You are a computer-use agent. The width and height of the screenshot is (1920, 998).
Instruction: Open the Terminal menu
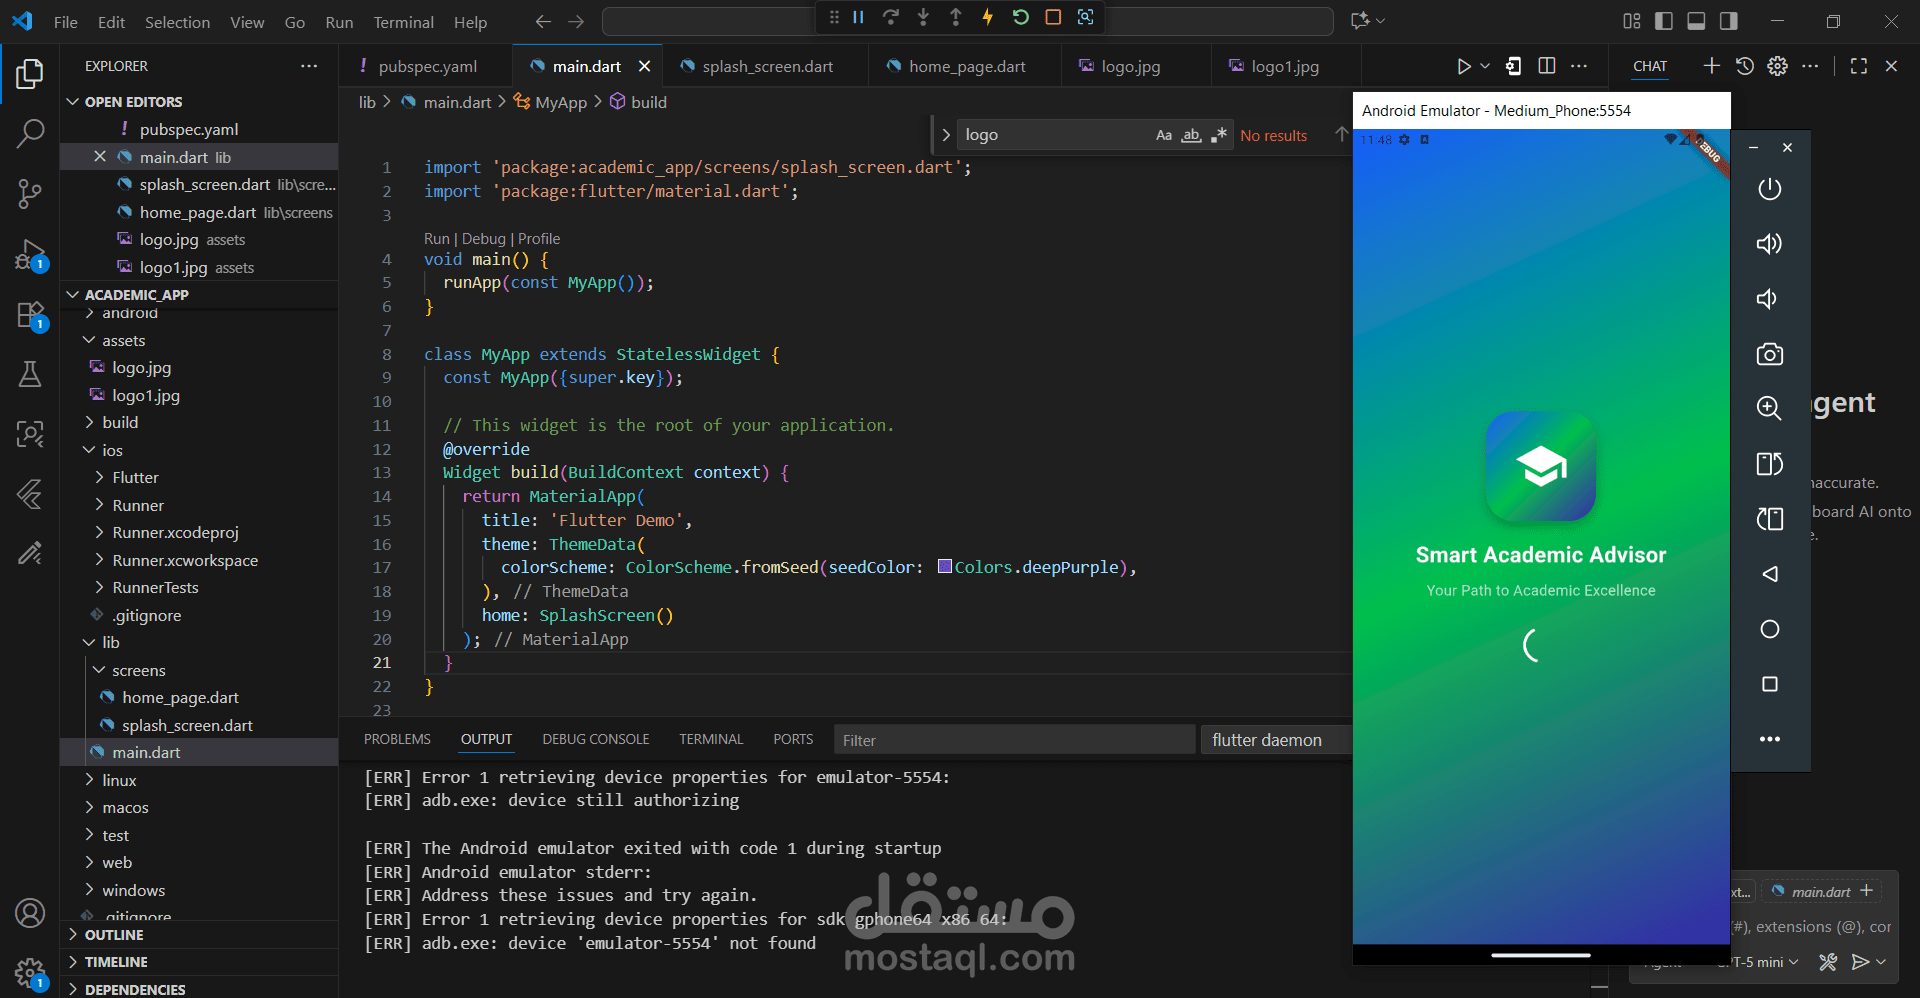coord(403,22)
